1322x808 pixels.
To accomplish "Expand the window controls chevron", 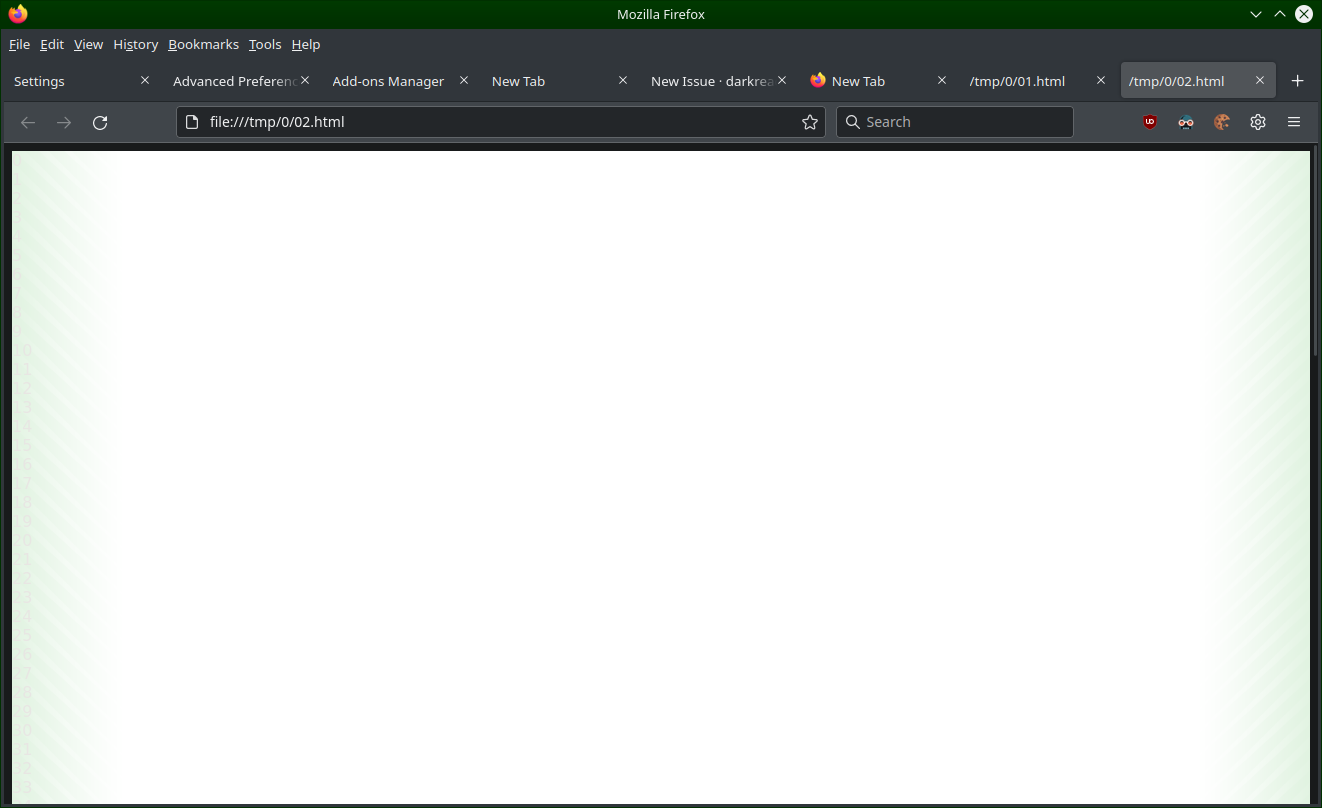I will 1255,14.
